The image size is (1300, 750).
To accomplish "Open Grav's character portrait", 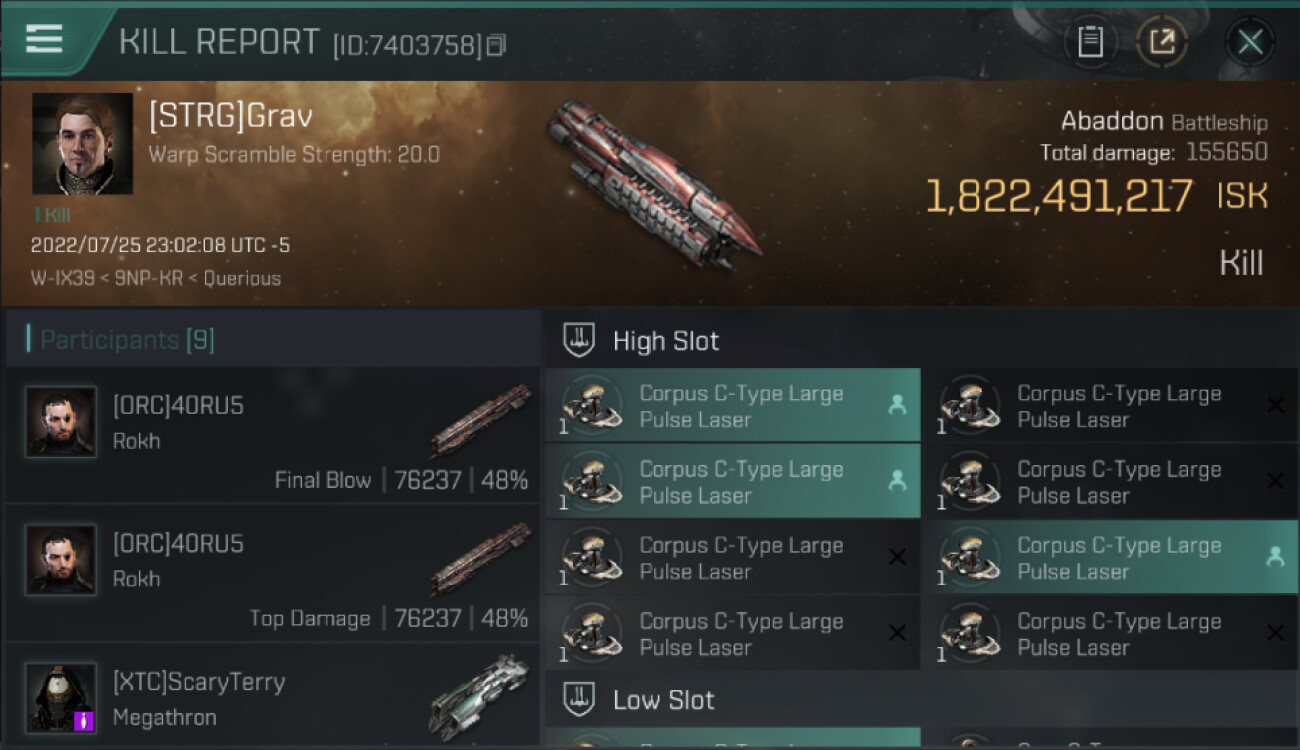I will (82, 143).
